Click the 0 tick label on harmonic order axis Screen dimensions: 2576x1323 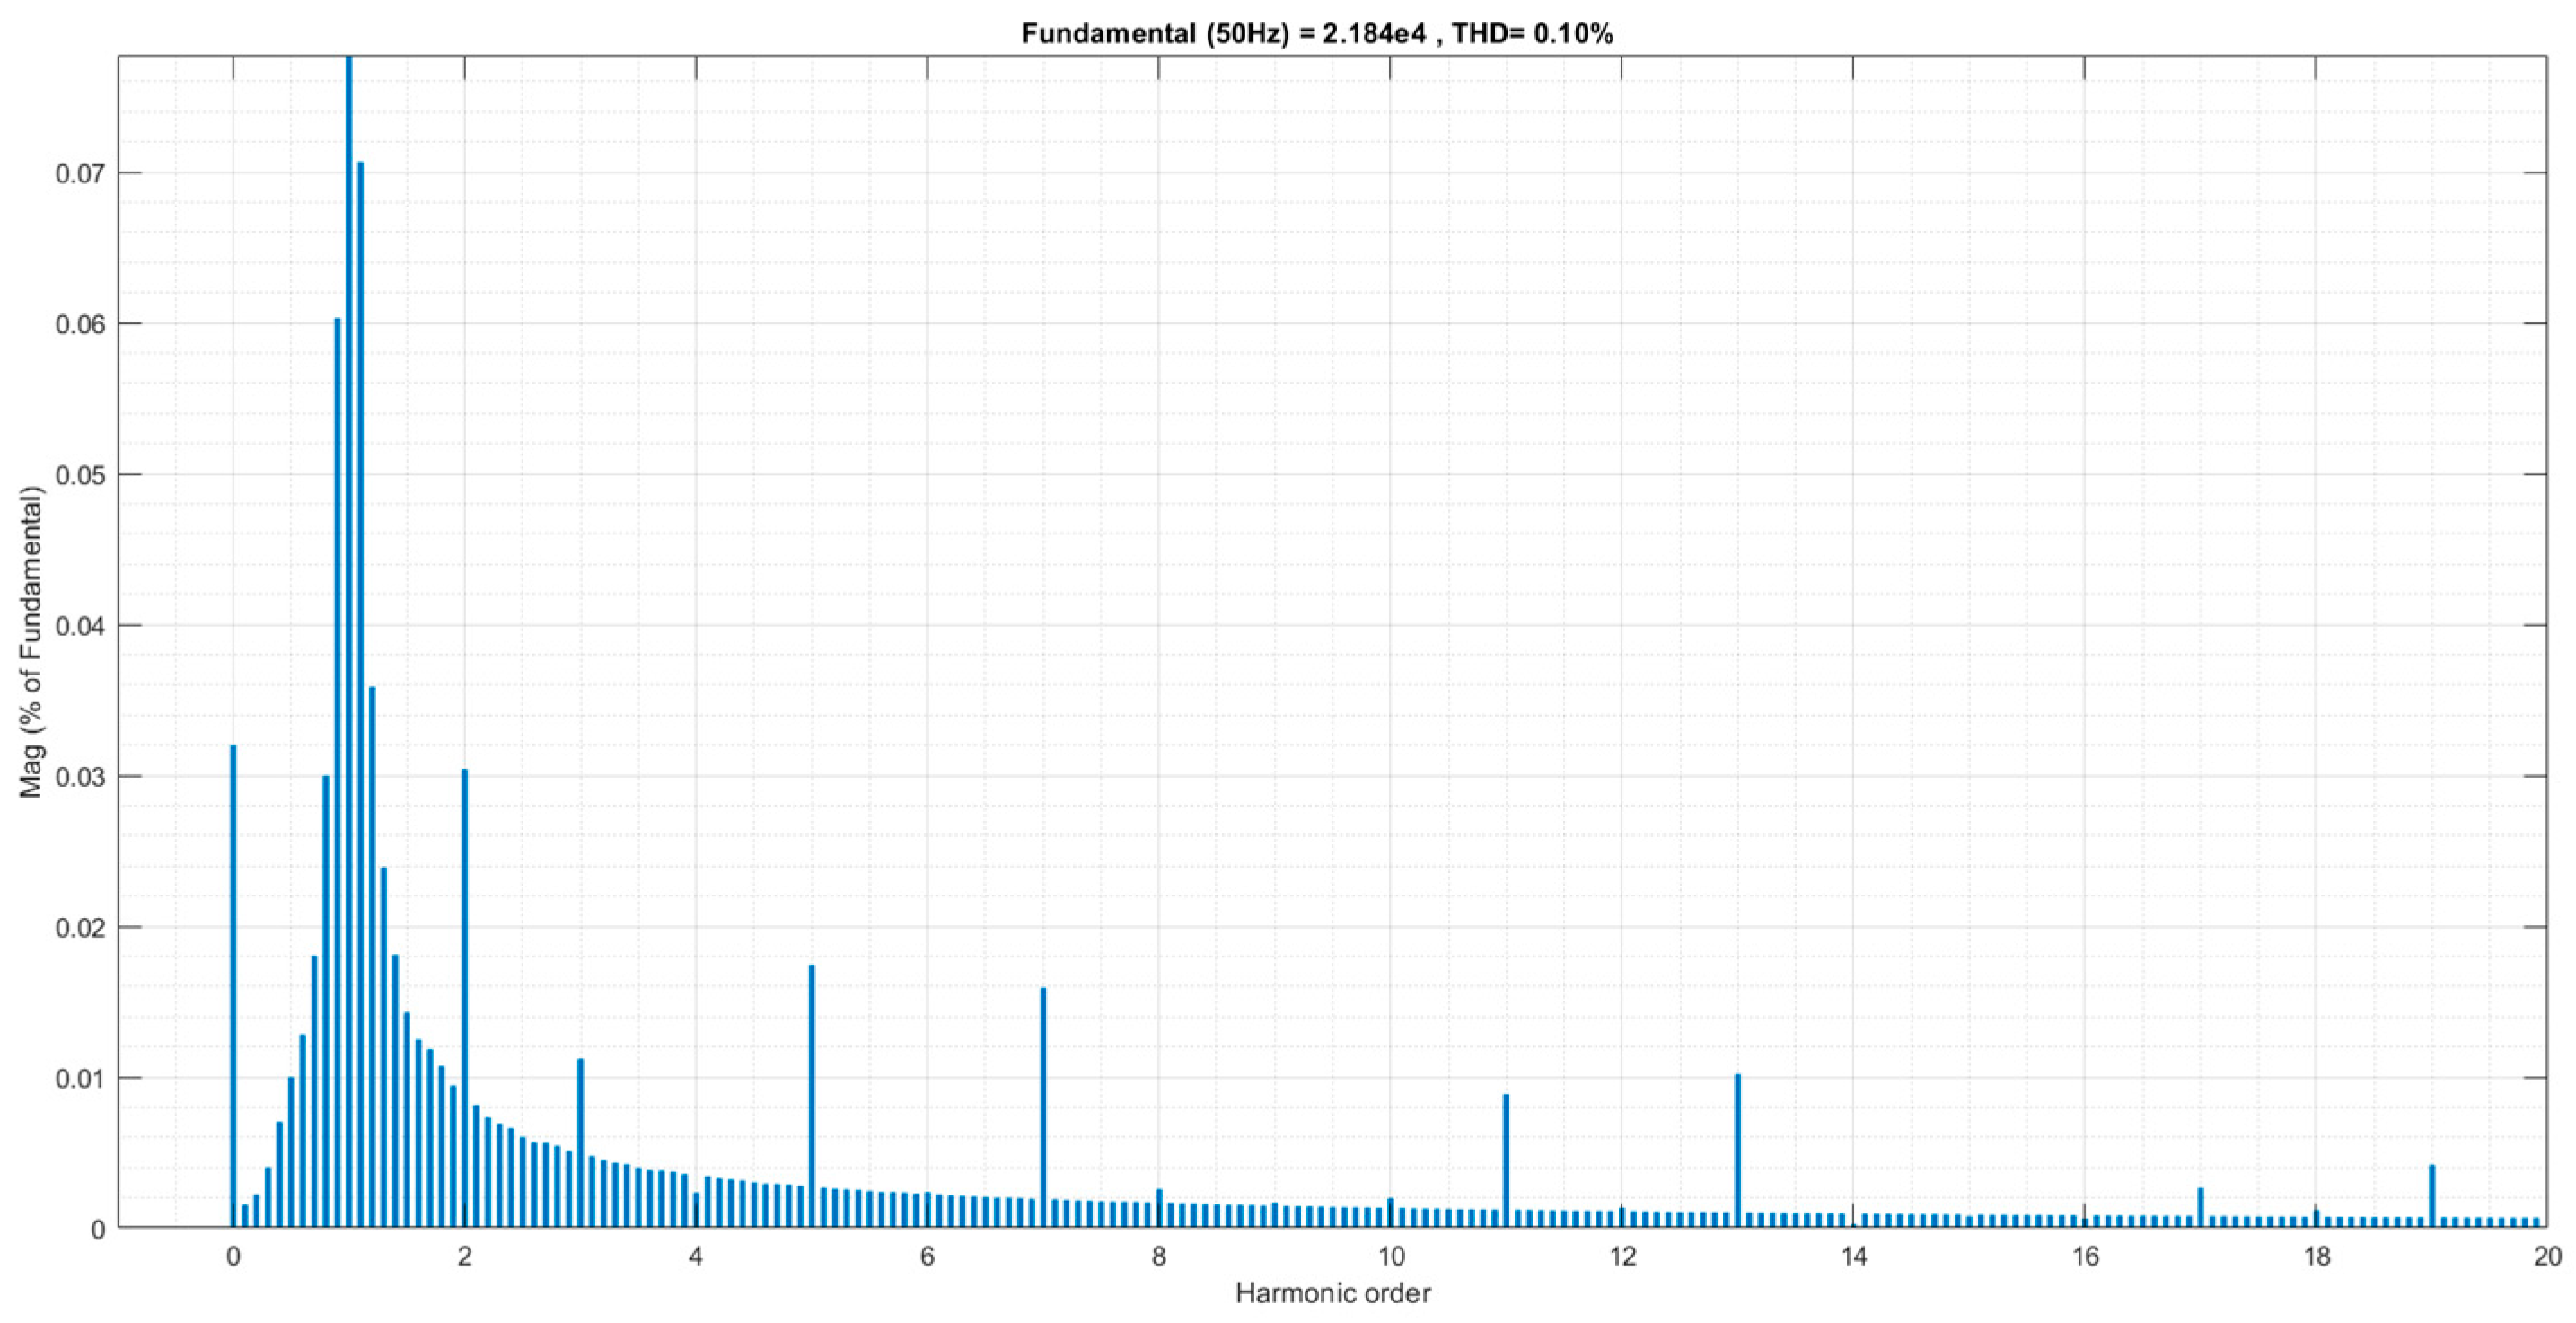pos(233,1256)
